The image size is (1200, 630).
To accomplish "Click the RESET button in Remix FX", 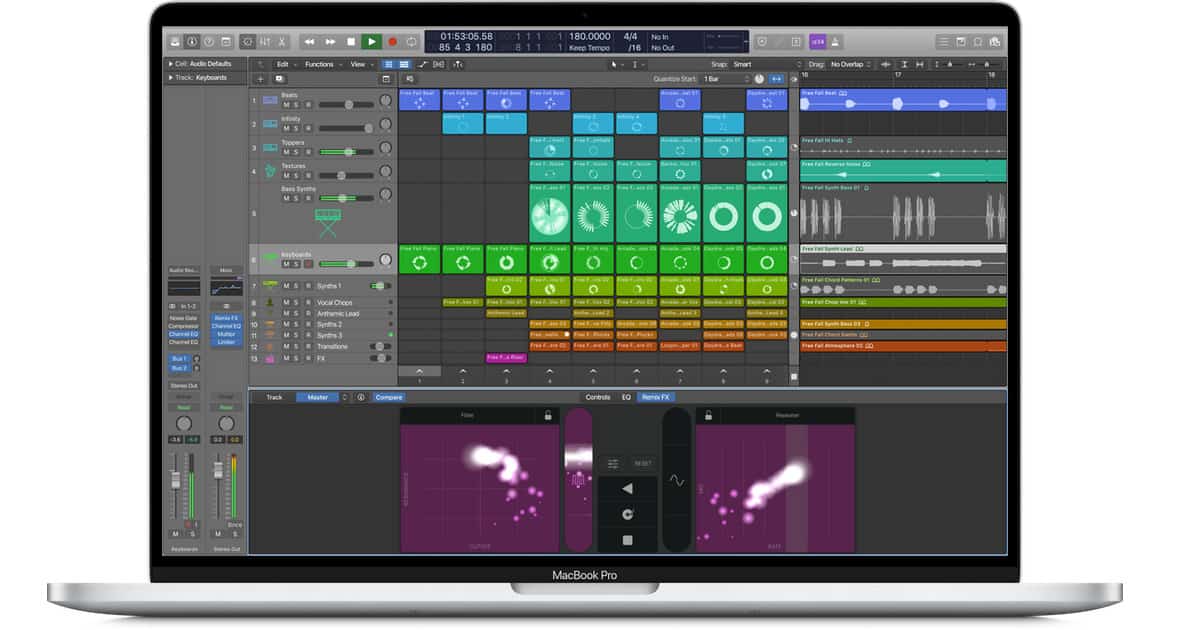I will pos(642,463).
